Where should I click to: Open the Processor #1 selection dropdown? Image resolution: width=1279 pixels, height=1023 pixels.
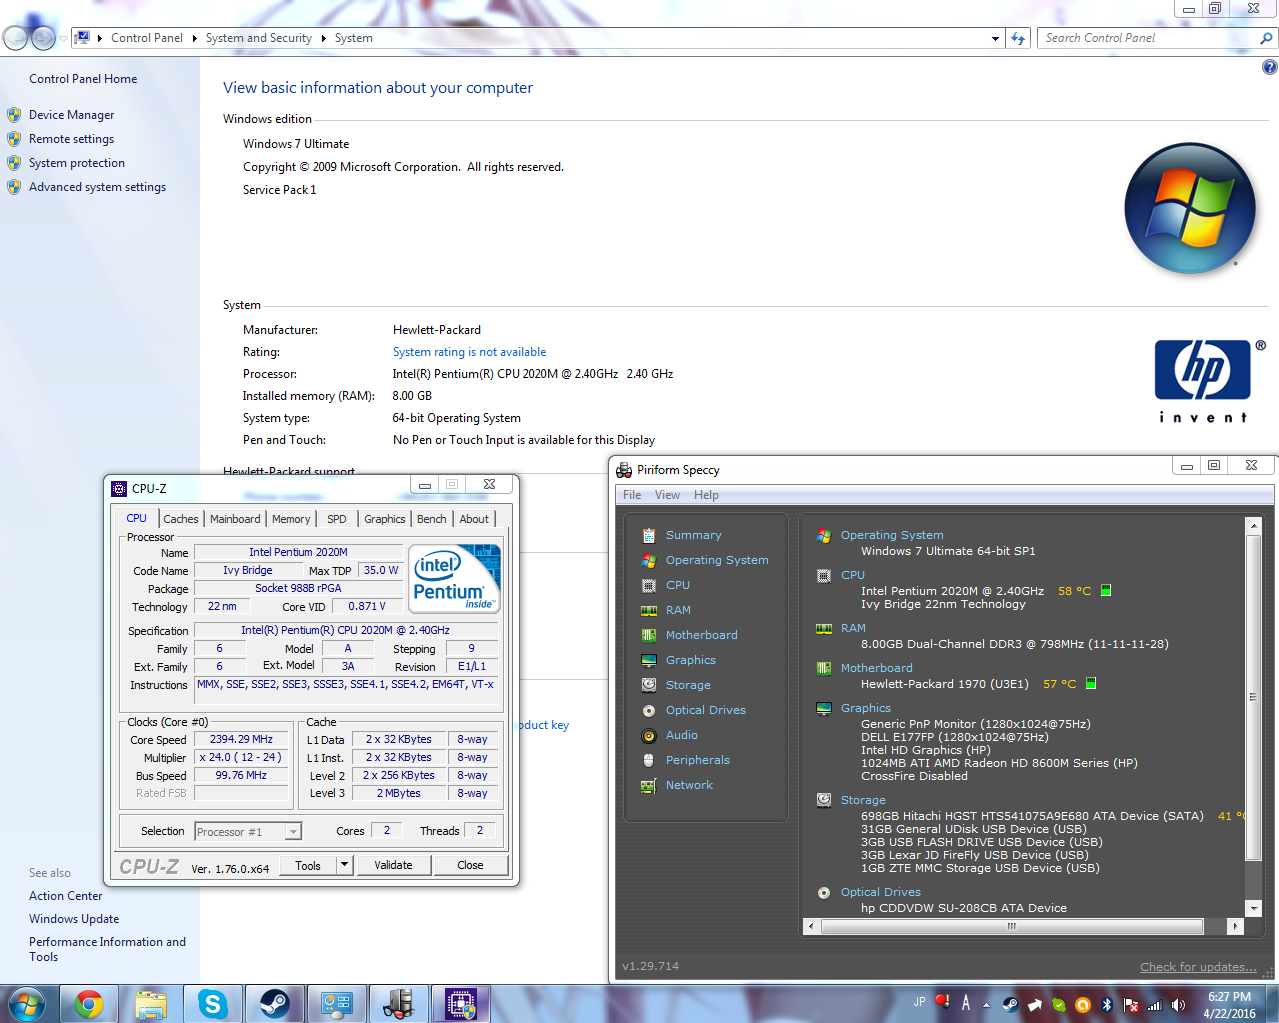pyautogui.click(x=248, y=832)
